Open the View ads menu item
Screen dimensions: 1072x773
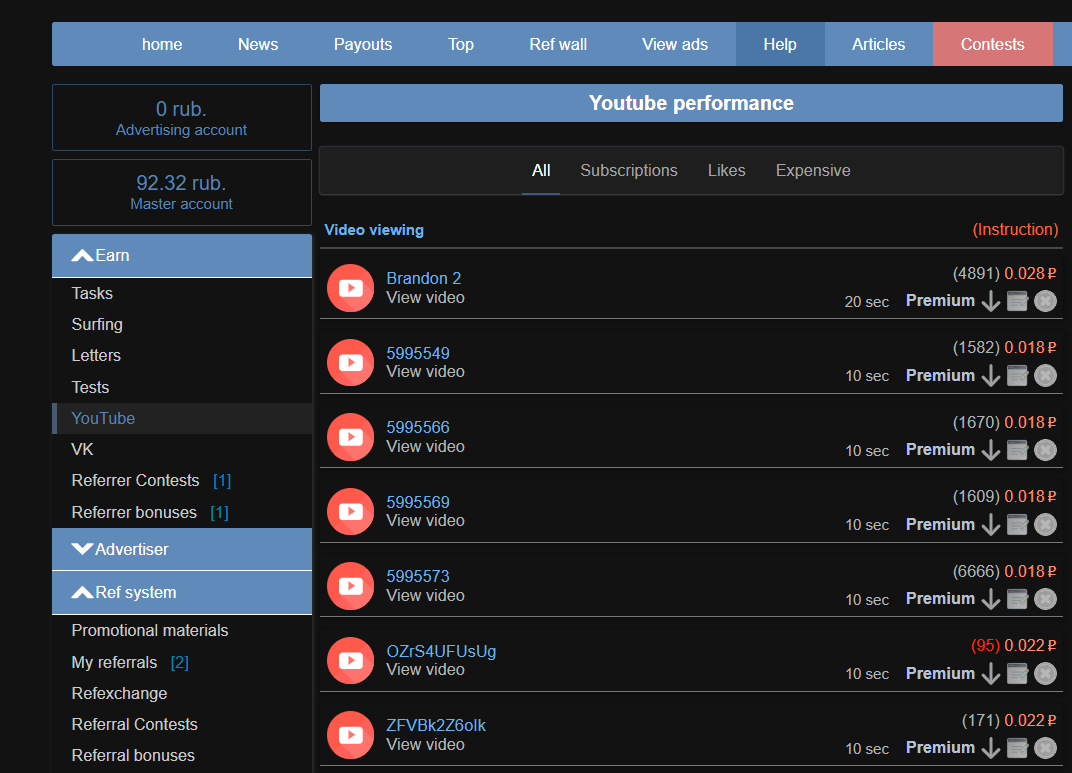[x=675, y=44]
